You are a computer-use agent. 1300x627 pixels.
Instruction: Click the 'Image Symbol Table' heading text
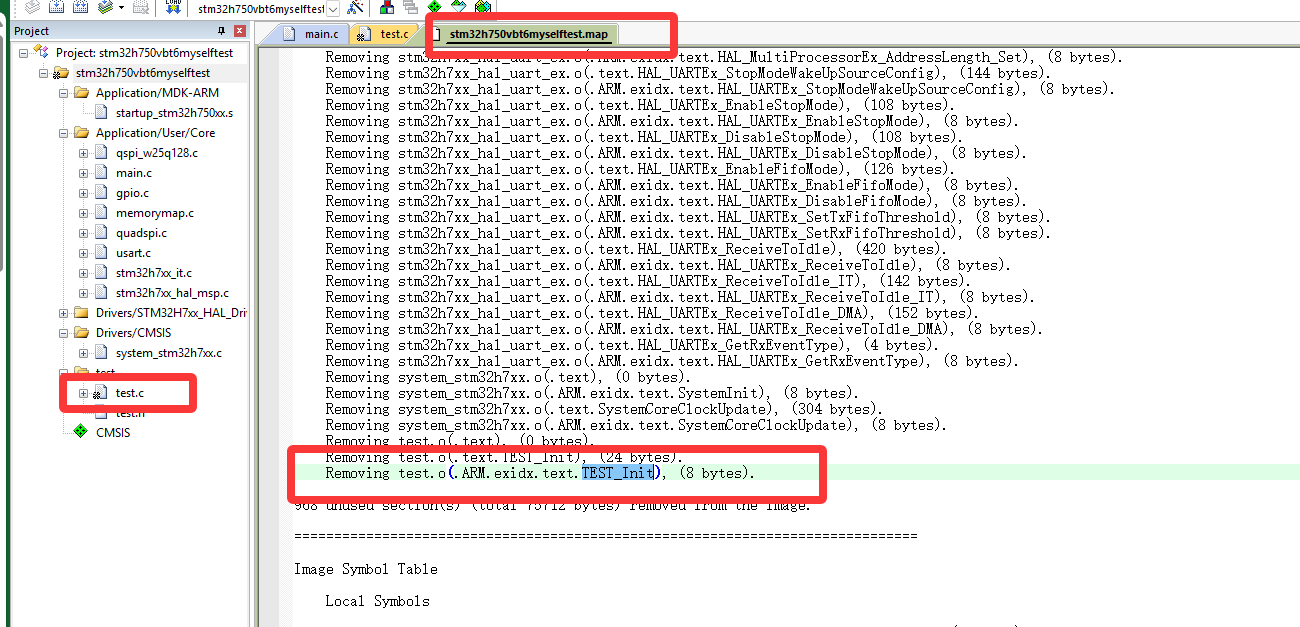pyautogui.click(x=366, y=569)
